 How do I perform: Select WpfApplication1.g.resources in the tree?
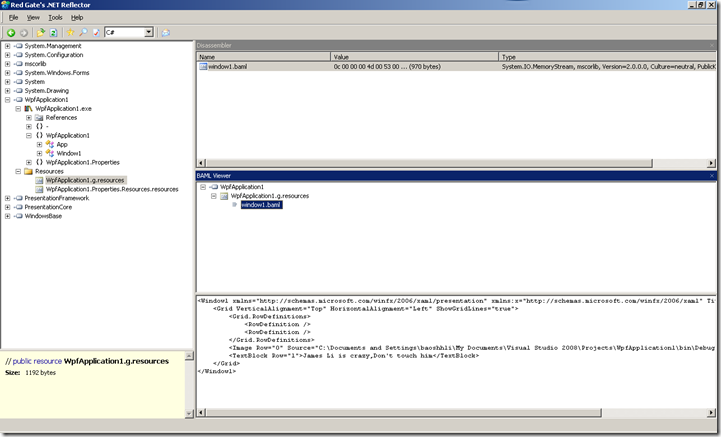point(85,180)
